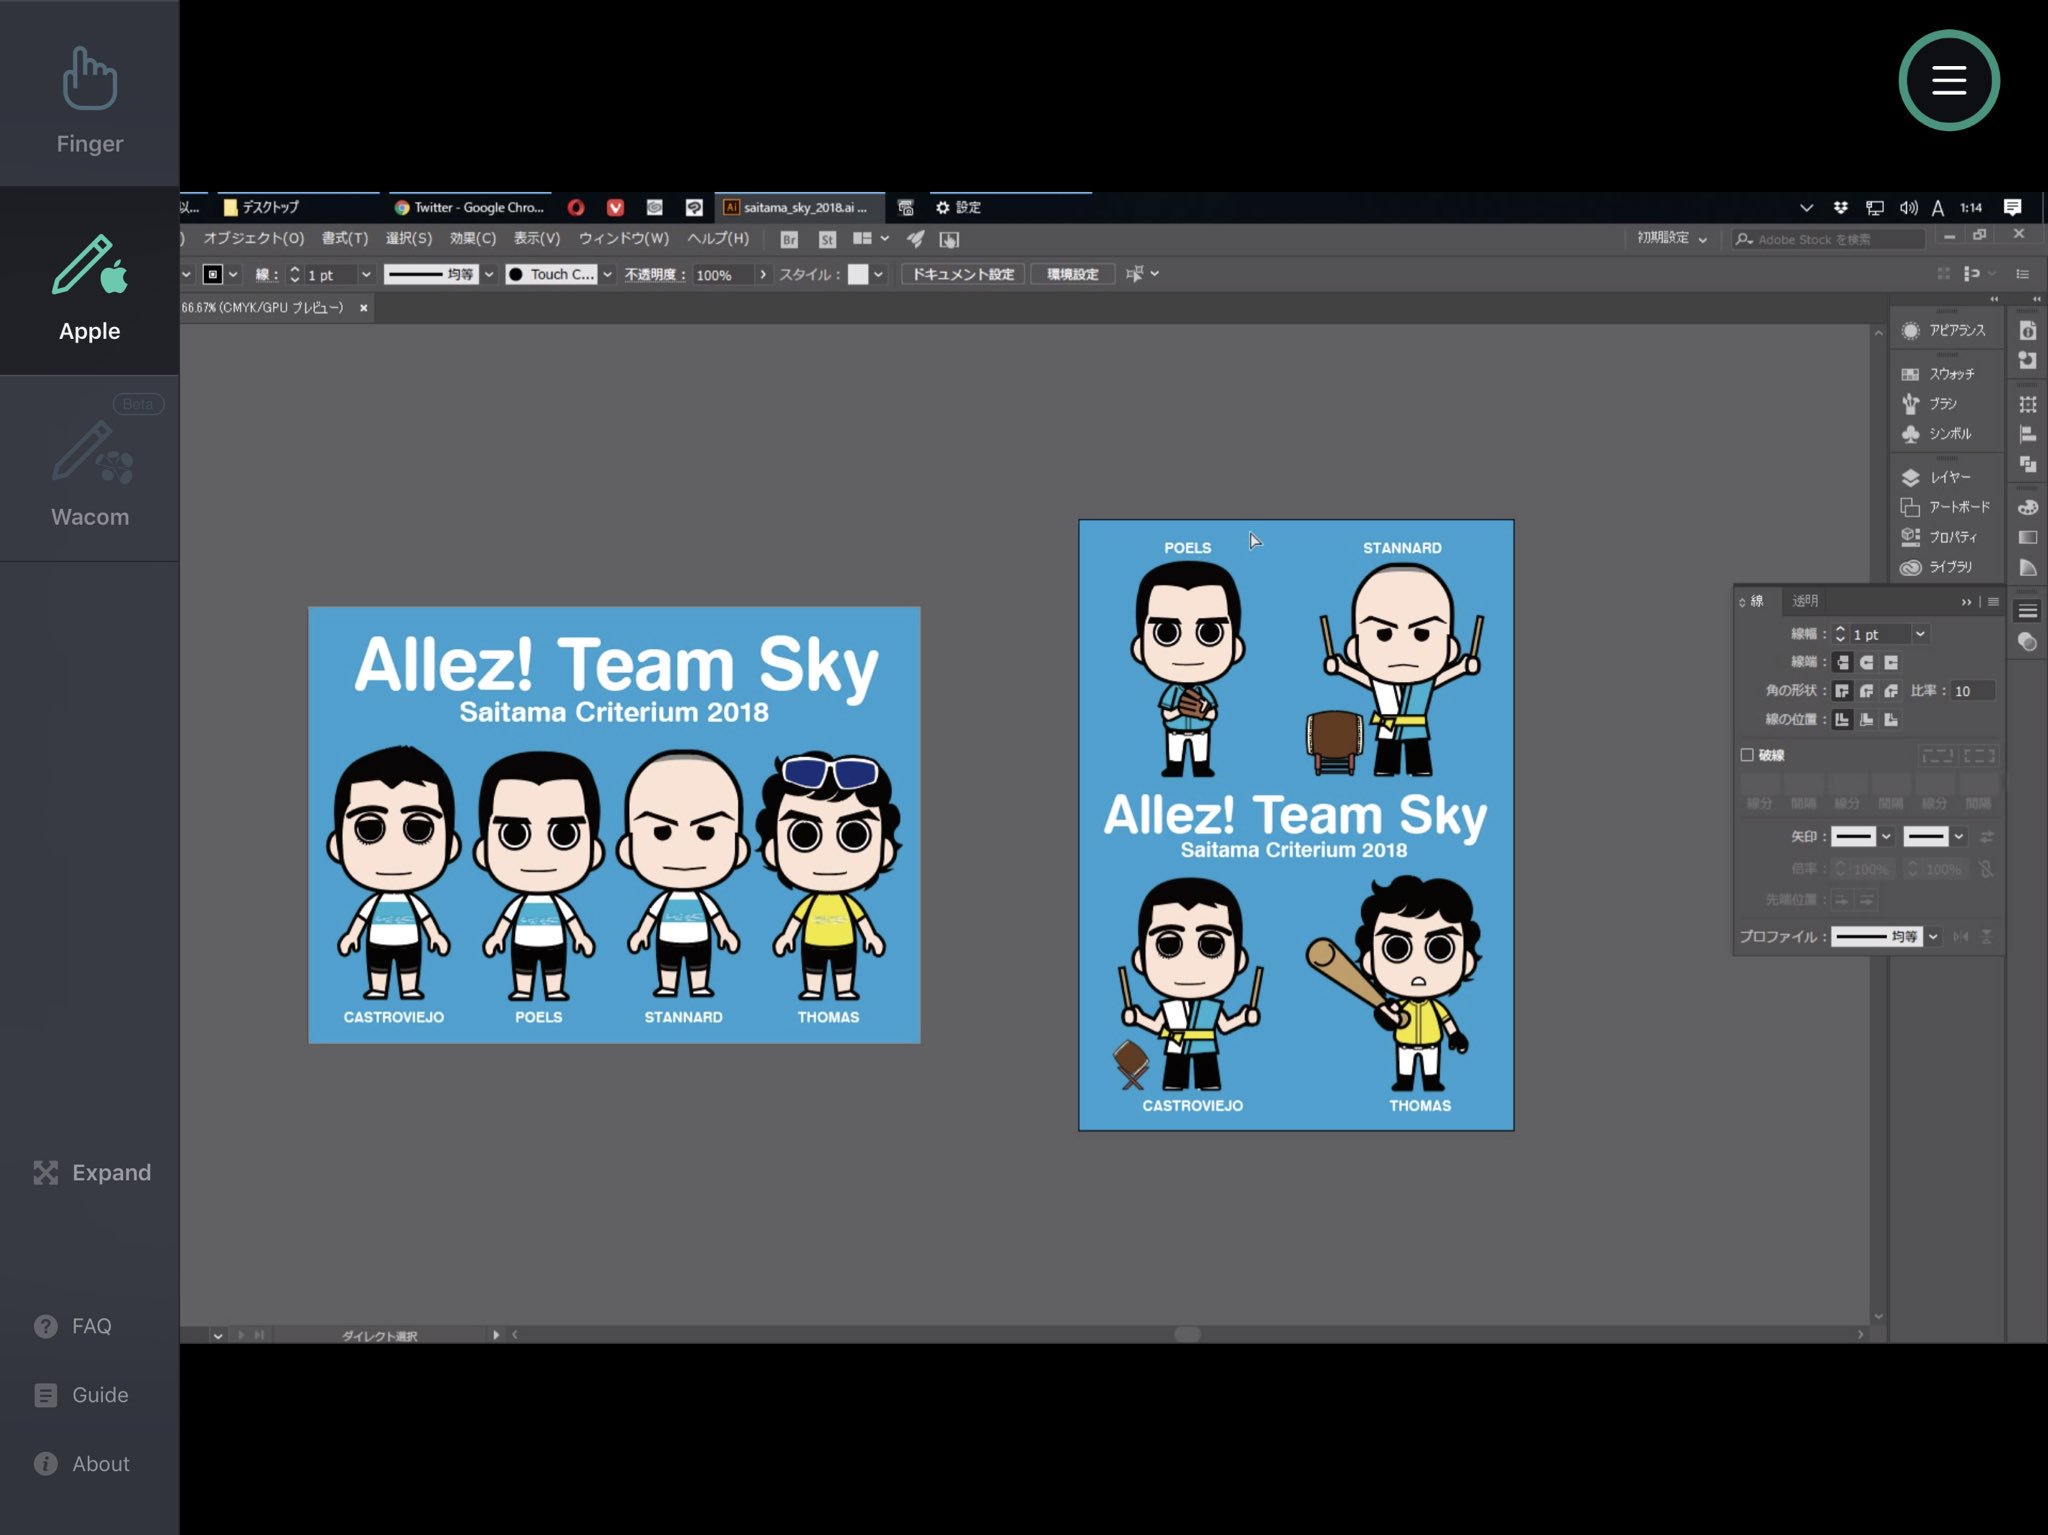2048x1535 pixels.
Task: Click the Adobe Stock search field
Action: click(x=1828, y=239)
